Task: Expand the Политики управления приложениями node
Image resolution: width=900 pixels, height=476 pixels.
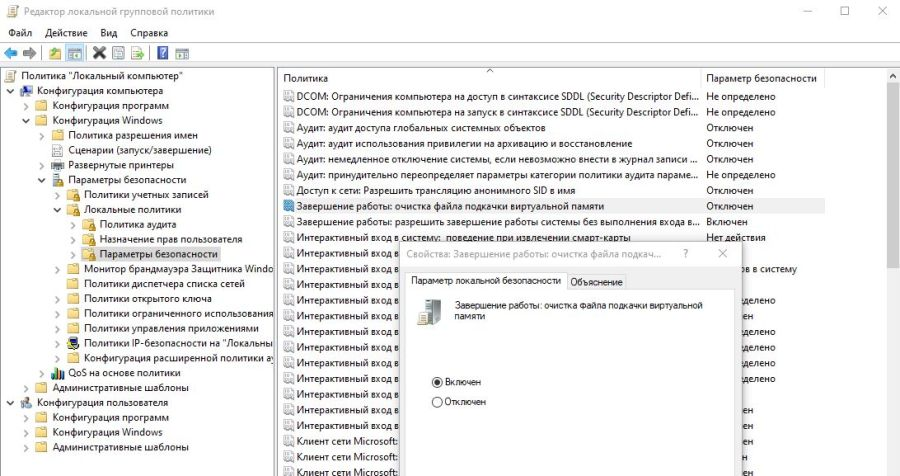Action: click(57, 328)
